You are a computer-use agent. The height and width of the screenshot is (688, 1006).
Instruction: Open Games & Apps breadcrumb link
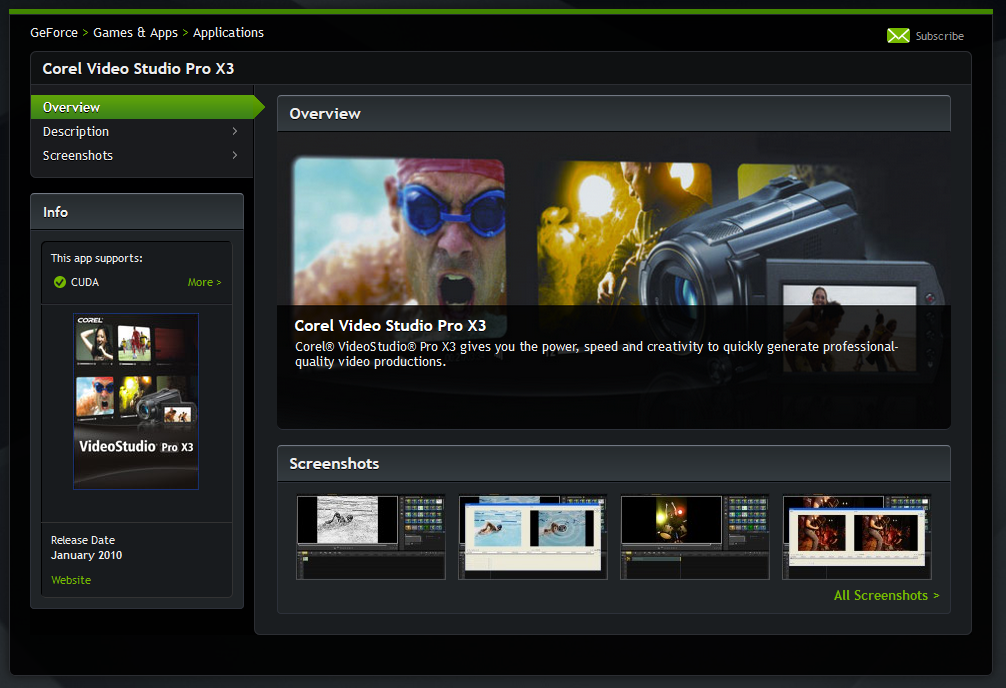click(135, 33)
